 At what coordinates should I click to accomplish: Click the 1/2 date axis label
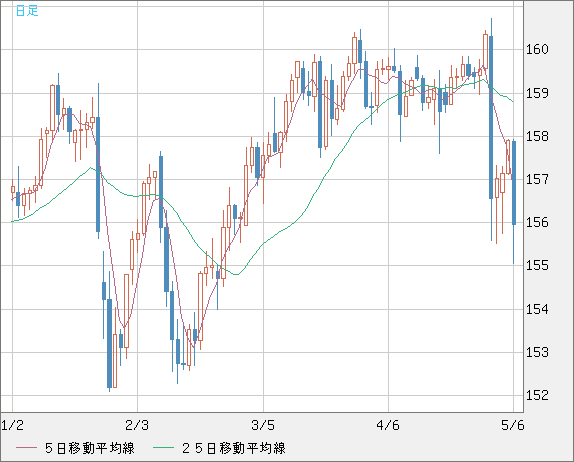click(x=13, y=425)
